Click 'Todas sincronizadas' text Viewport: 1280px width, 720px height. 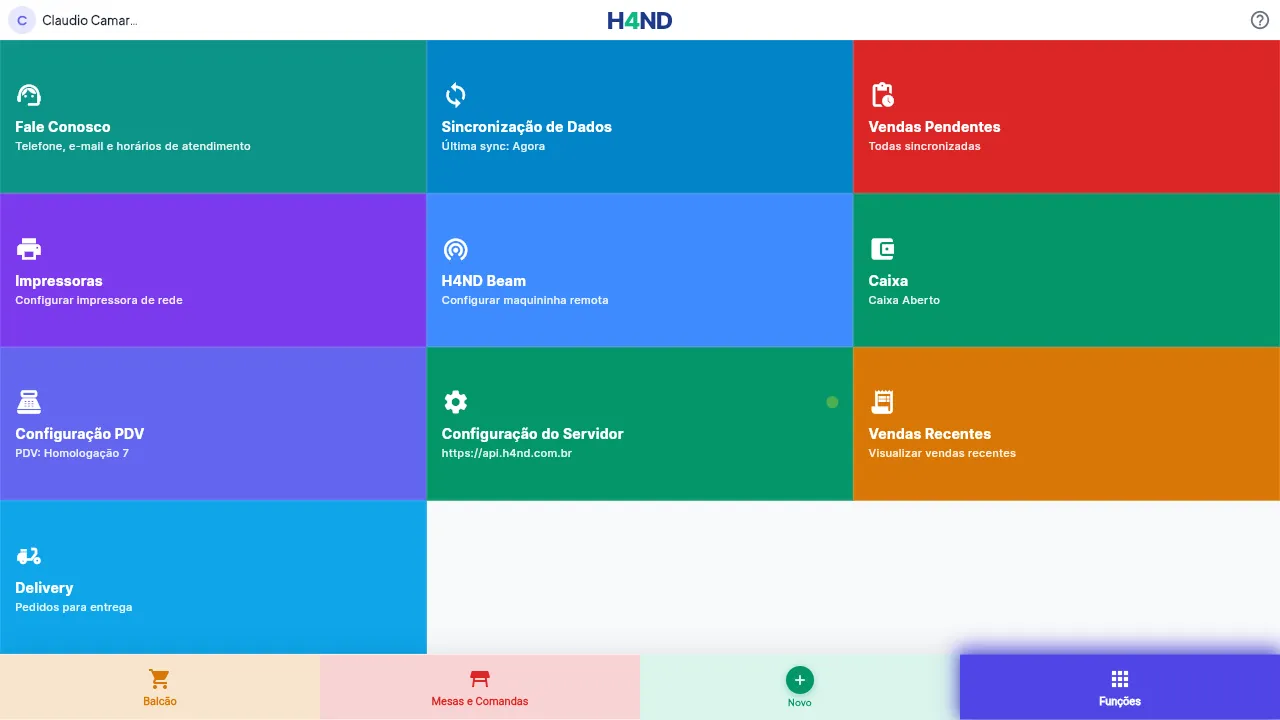pos(924,146)
